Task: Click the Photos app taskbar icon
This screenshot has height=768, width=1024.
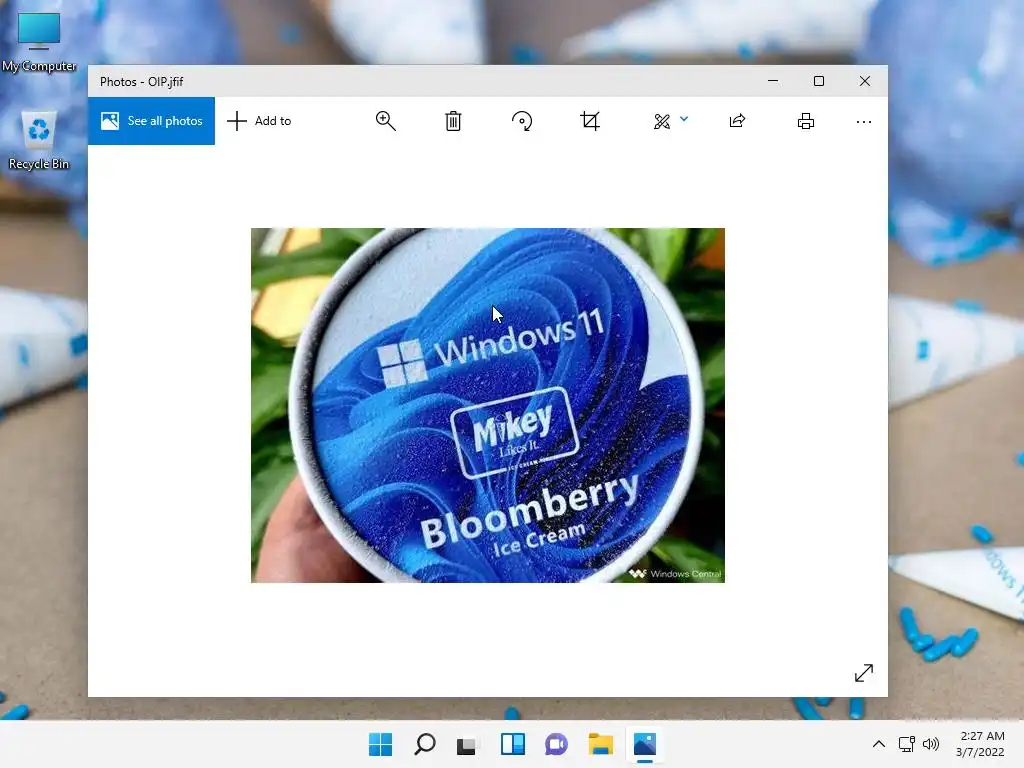Action: [x=645, y=744]
